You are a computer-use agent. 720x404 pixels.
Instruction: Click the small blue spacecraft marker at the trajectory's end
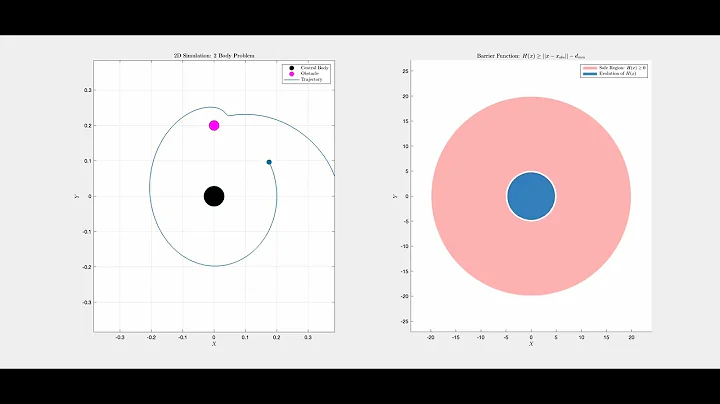click(x=269, y=162)
